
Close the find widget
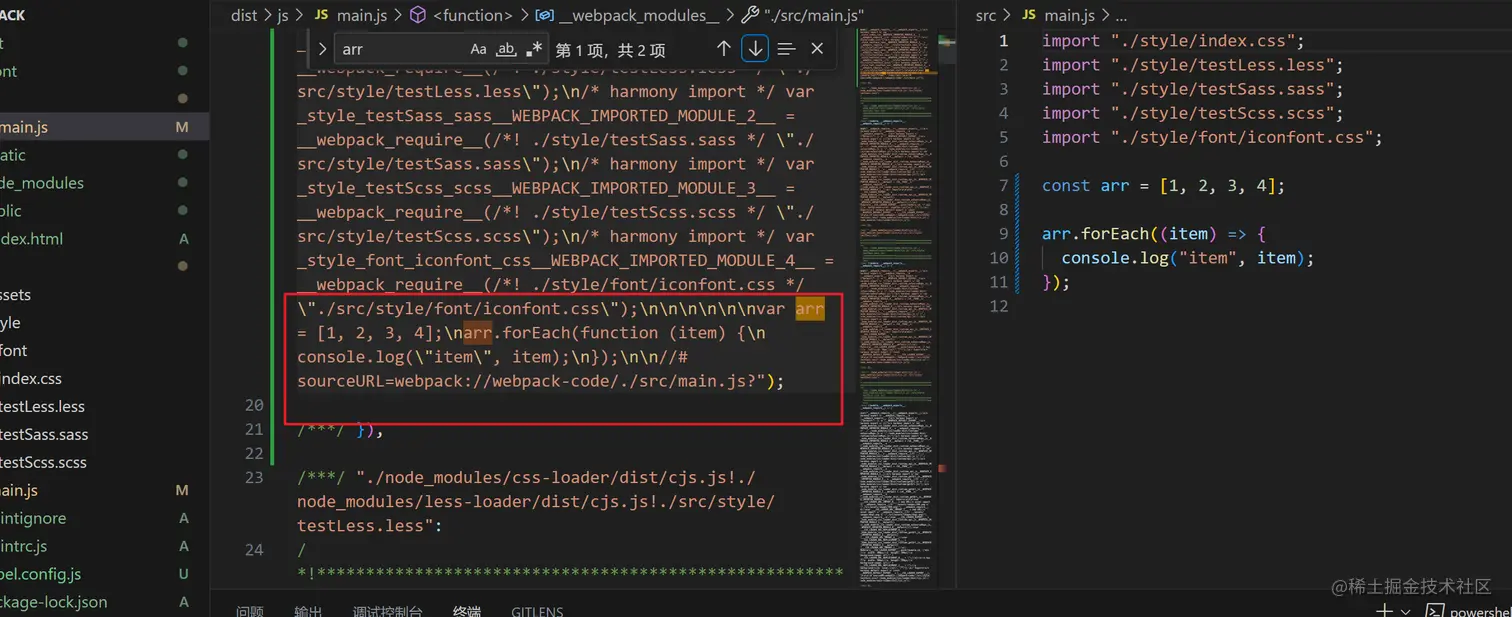pos(817,48)
